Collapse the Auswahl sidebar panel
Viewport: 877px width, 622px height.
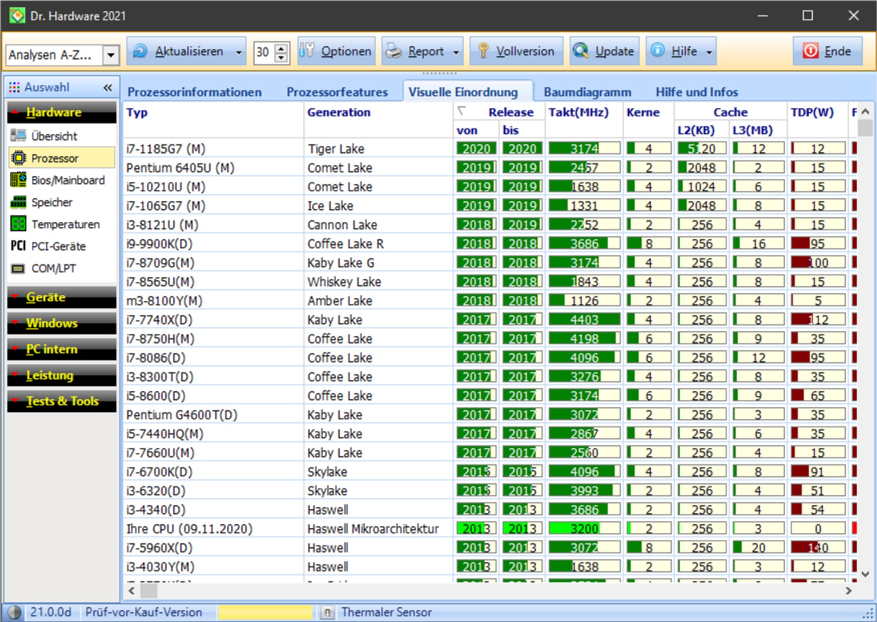(108, 88)
